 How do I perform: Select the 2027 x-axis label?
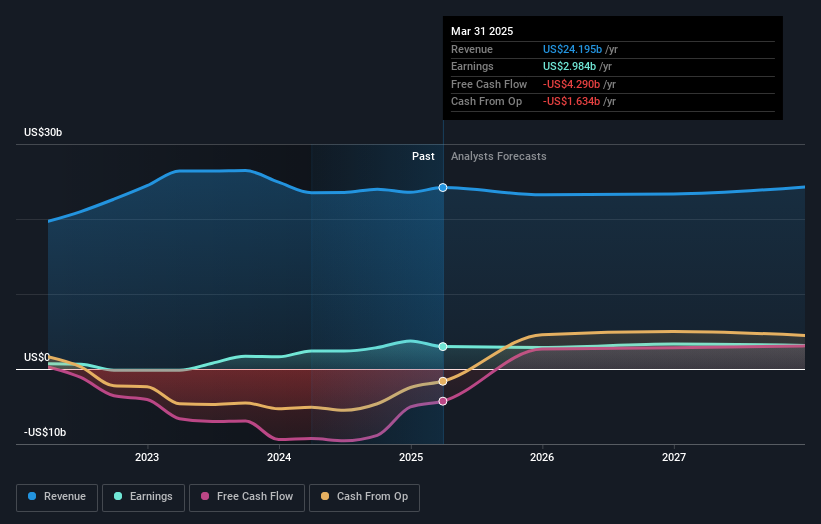pos(674,458)
